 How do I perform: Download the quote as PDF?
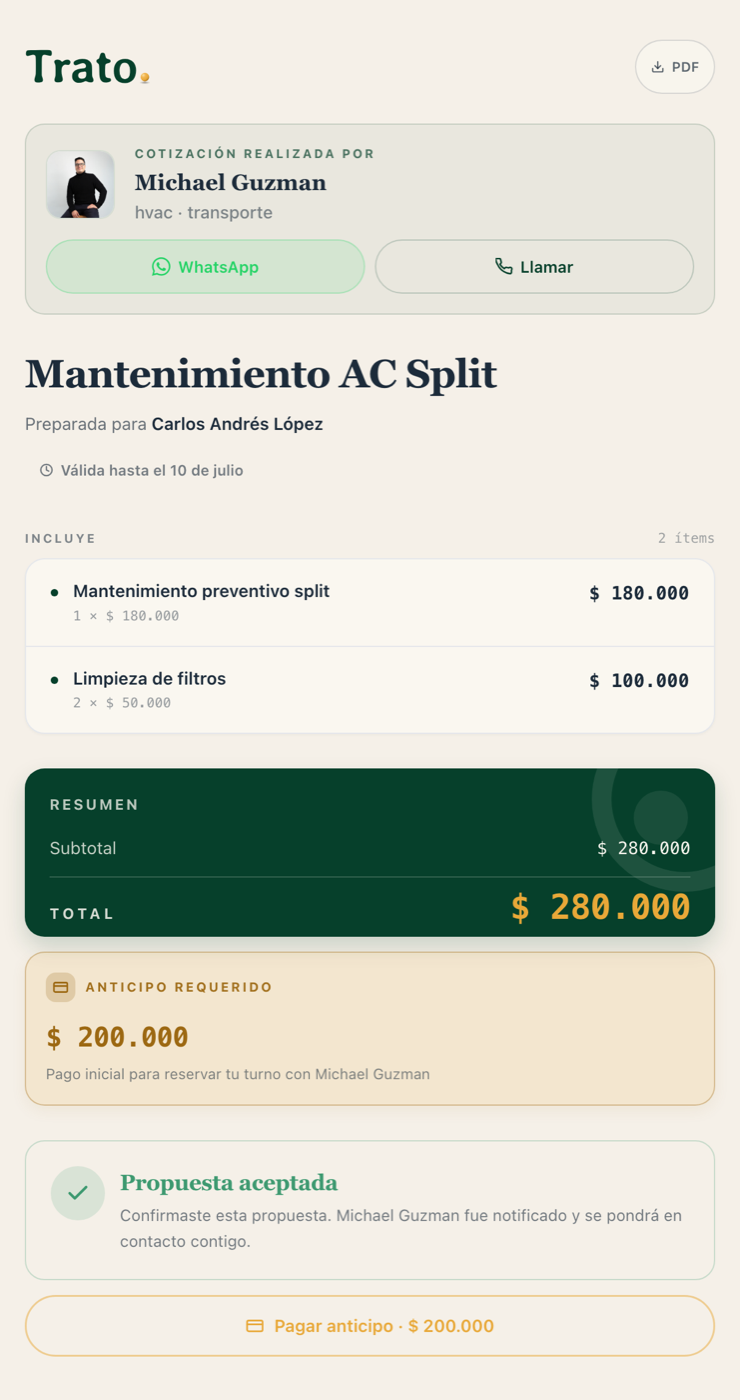(675, 67)
